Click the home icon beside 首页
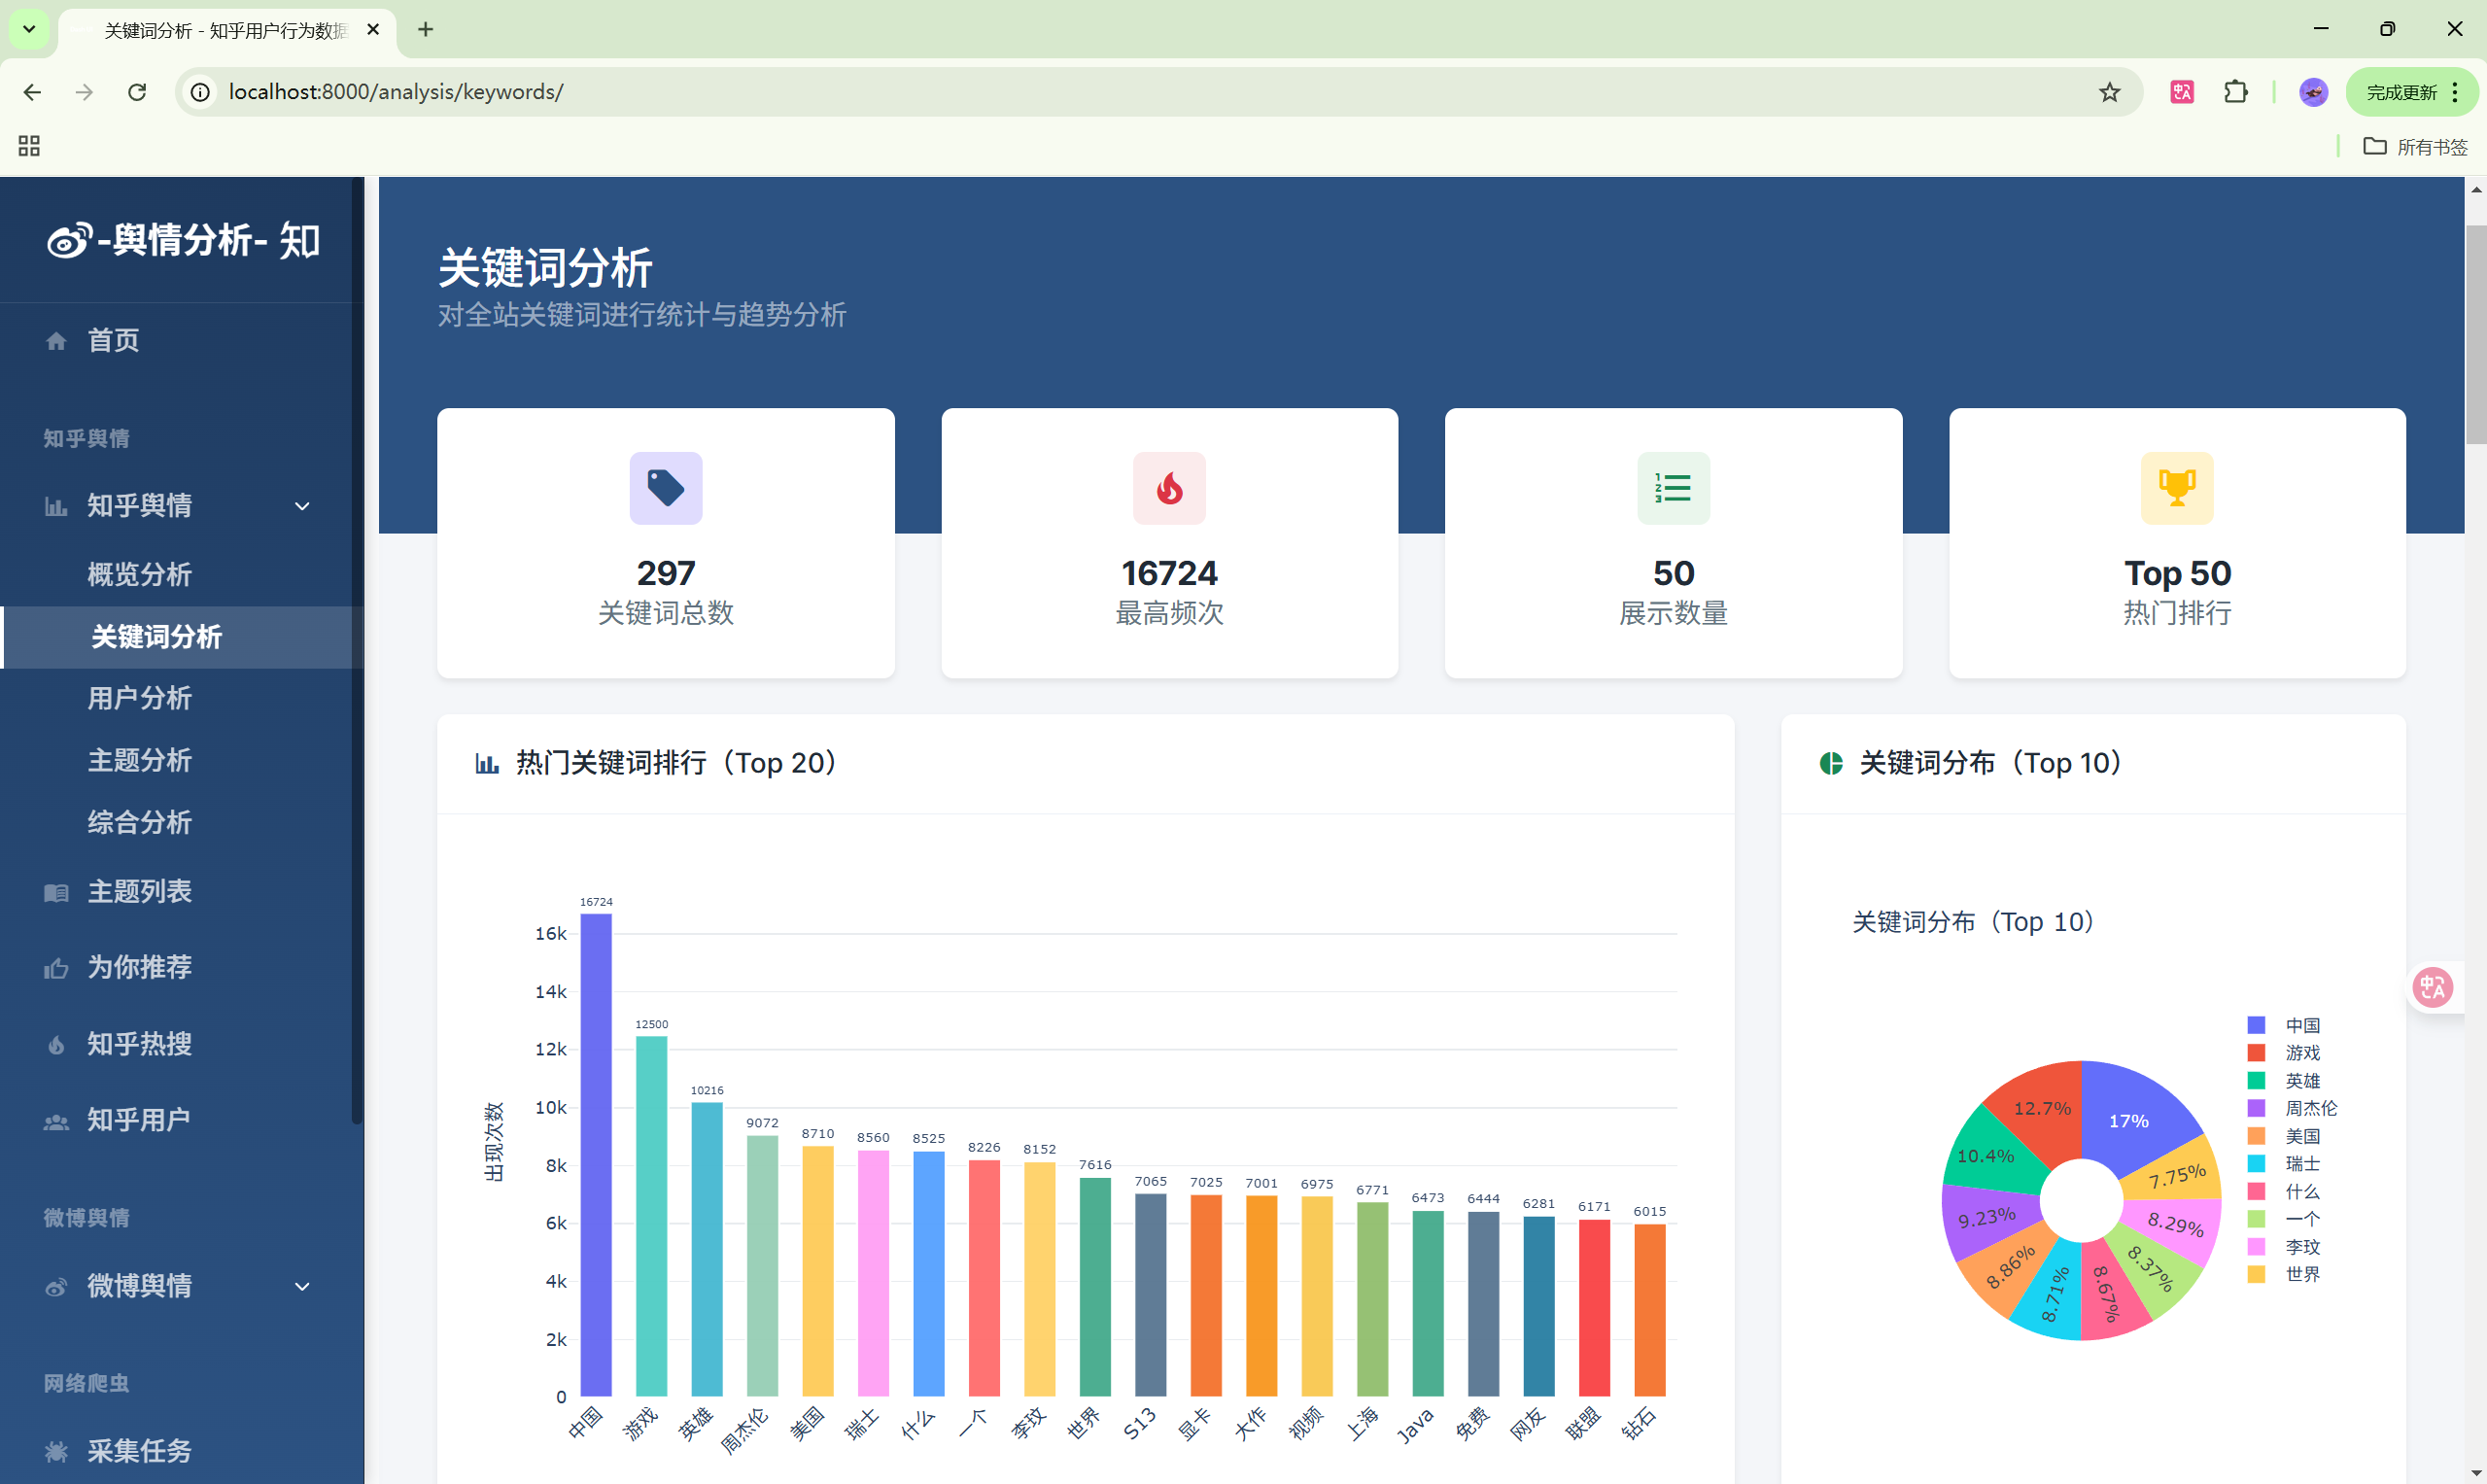Image resolution: width=2487 pixels, height=1484 pixels. pos(56,341)
